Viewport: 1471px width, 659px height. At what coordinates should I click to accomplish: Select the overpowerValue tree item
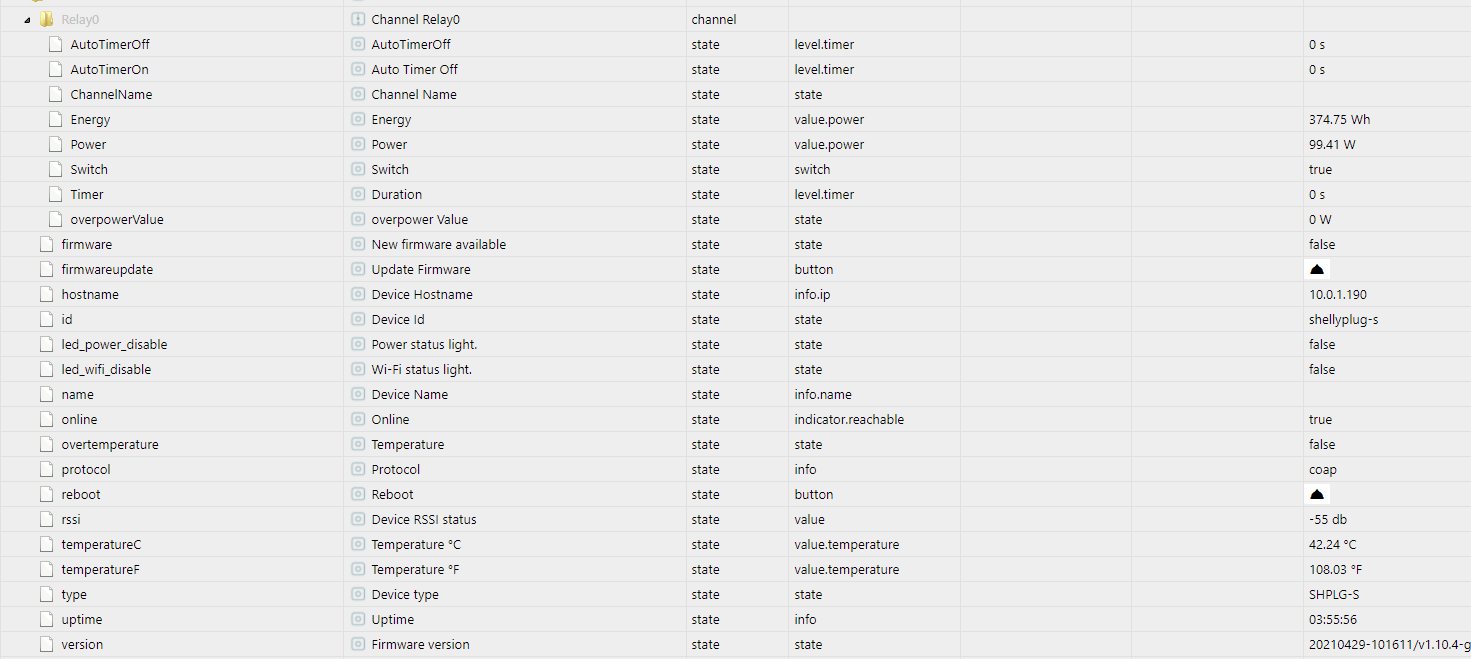coord(117,220)
